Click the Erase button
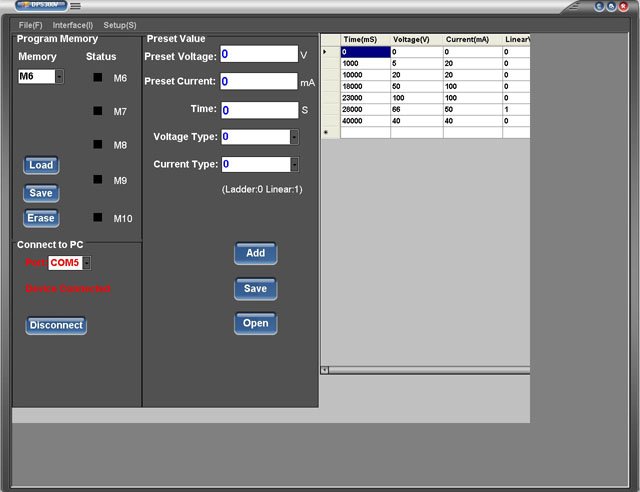The width and height of the screenshot is (640, 492). (x=41, y=218)
